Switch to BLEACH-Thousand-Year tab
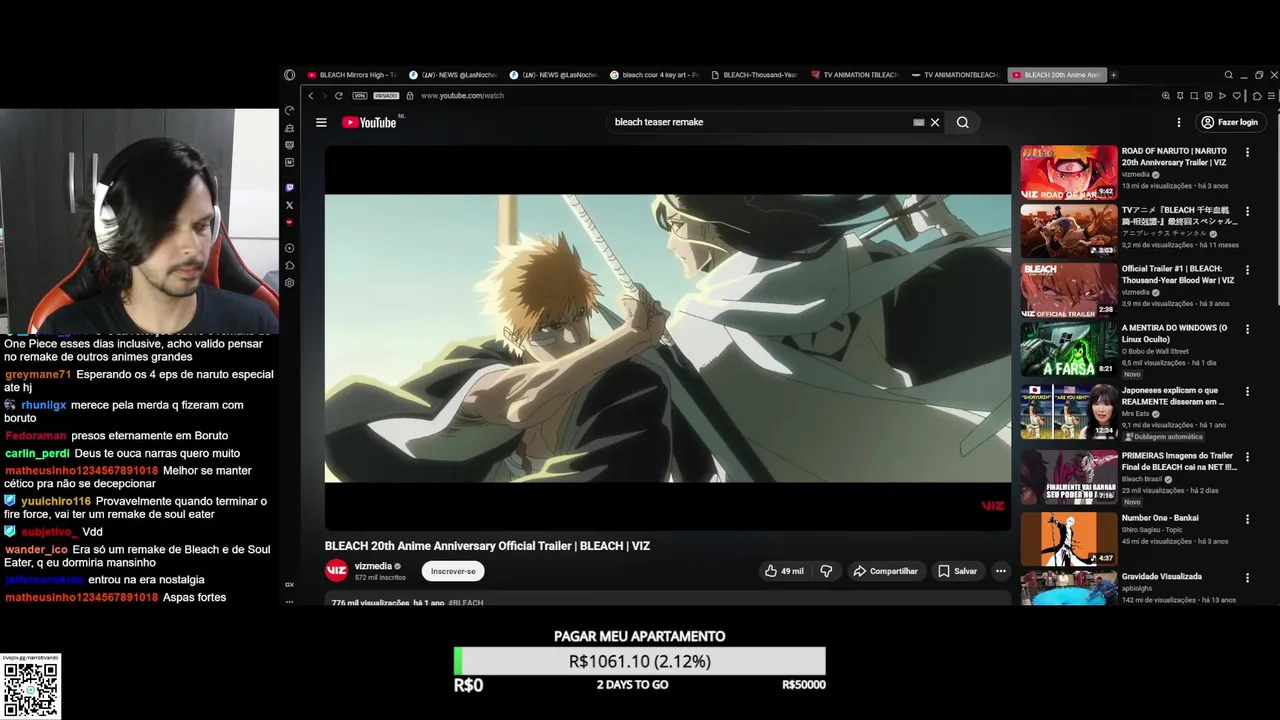1280x720 pixels. [754, 75]
